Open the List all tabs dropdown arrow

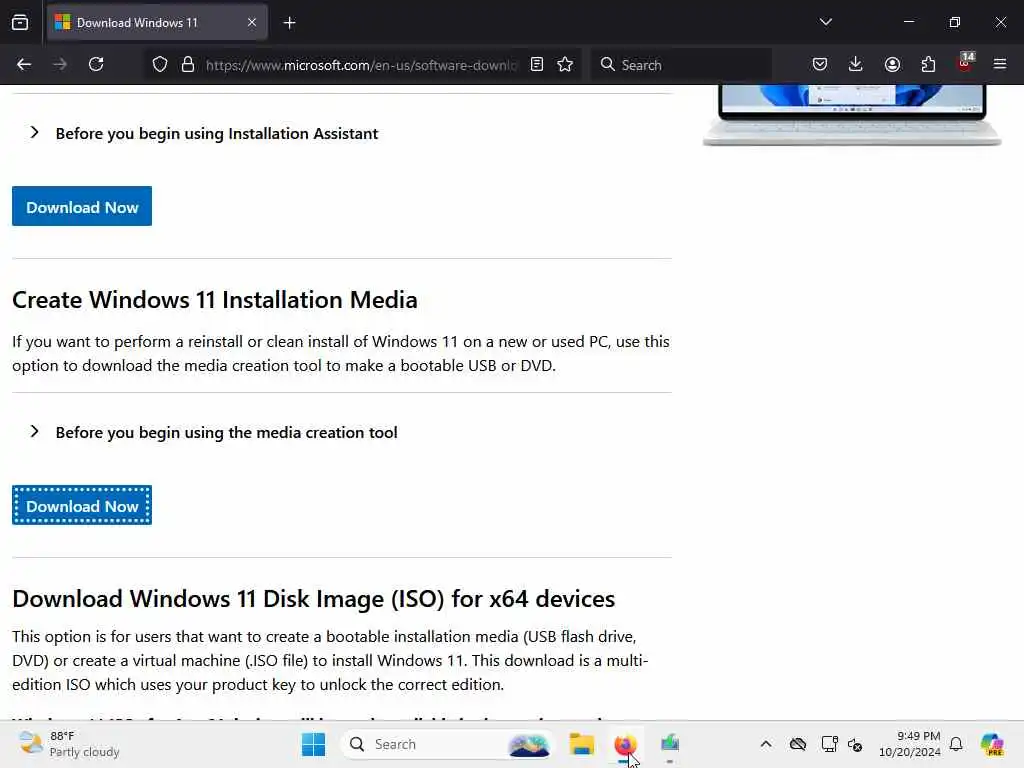[825, 22]
